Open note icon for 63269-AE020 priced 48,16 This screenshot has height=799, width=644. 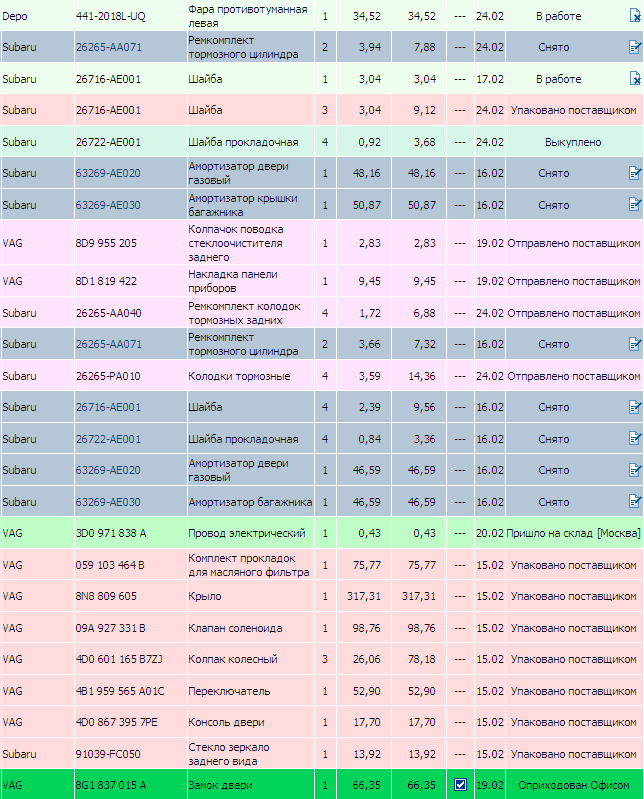[635, 173]
